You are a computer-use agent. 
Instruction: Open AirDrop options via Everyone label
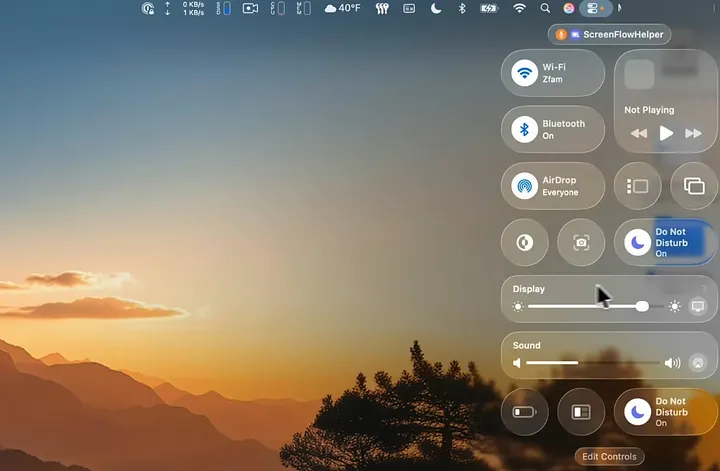pos(560,192)
